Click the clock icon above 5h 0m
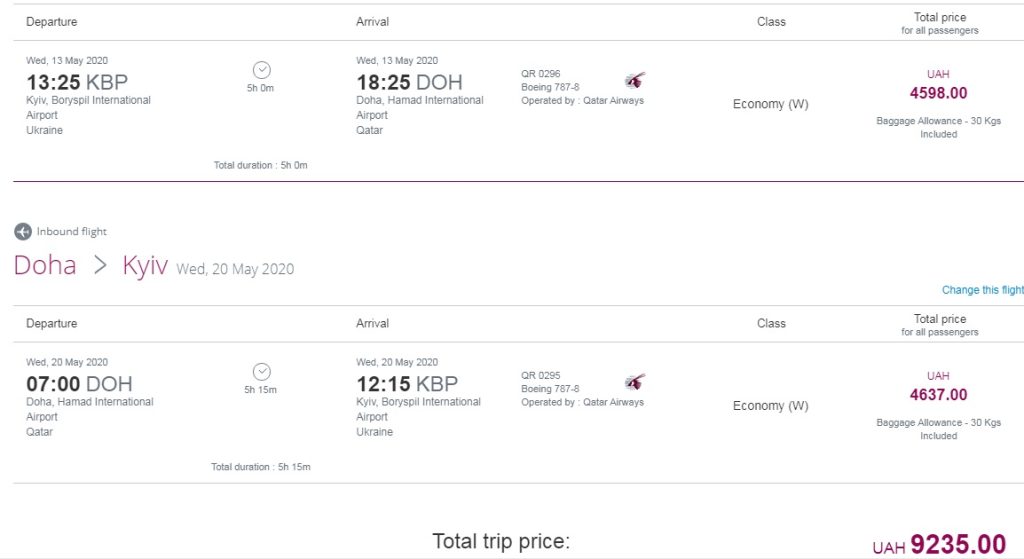 click(x=261, y=70)
